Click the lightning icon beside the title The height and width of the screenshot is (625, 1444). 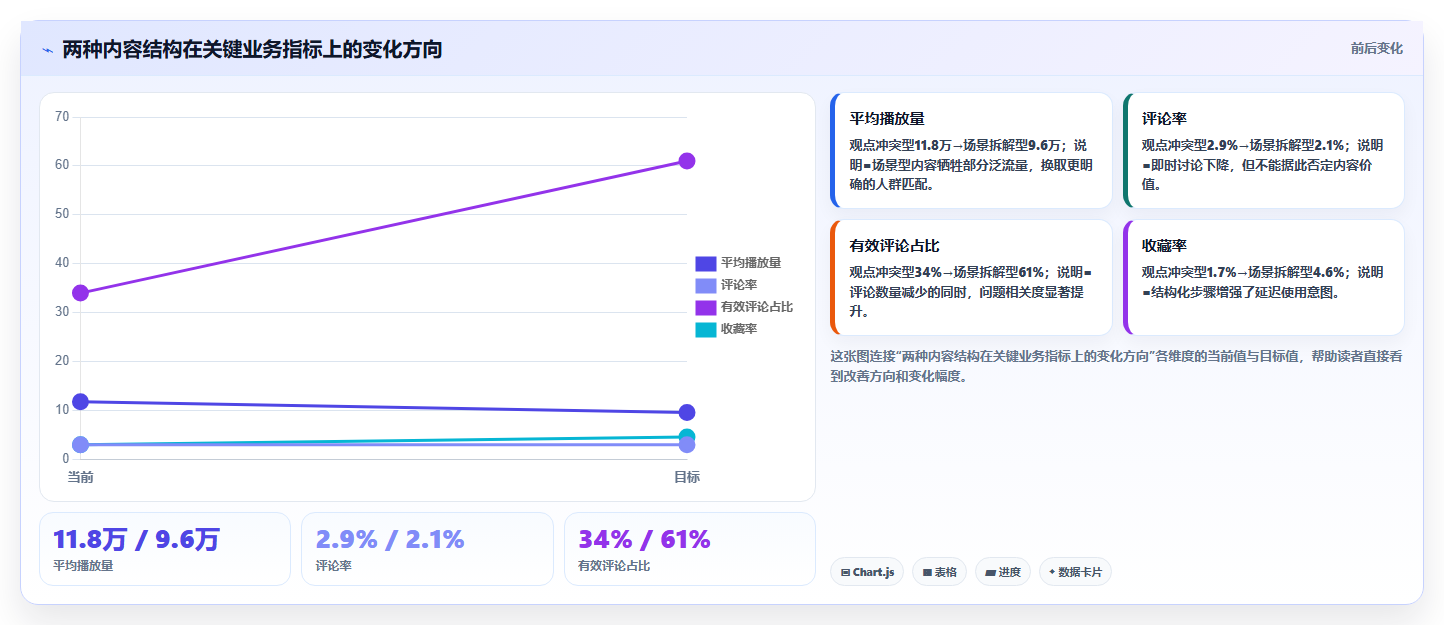tap(48, 50)
